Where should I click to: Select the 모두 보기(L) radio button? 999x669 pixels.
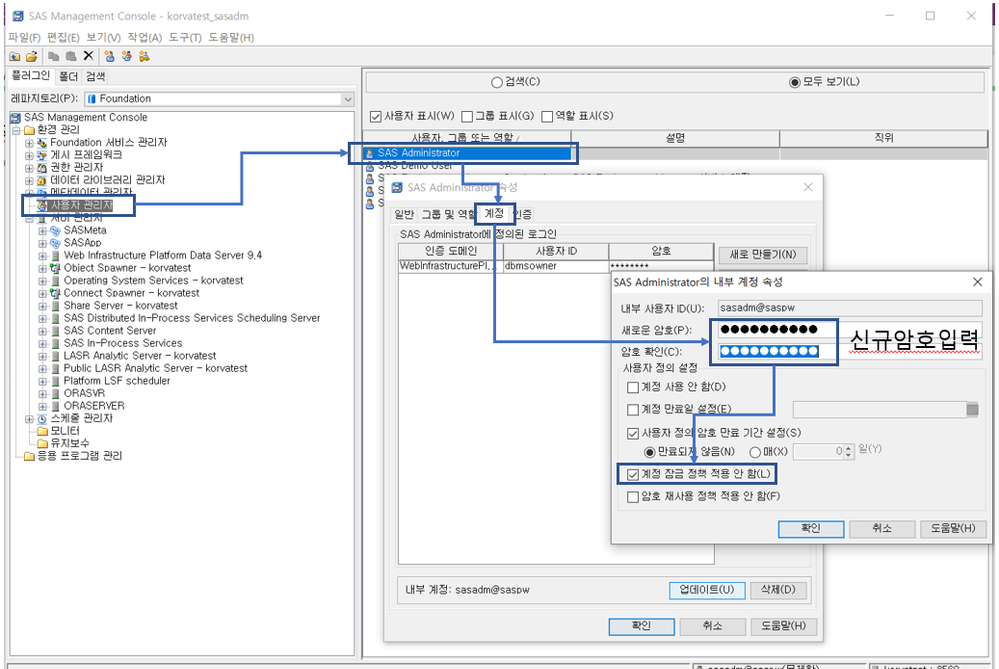point(794,82)
